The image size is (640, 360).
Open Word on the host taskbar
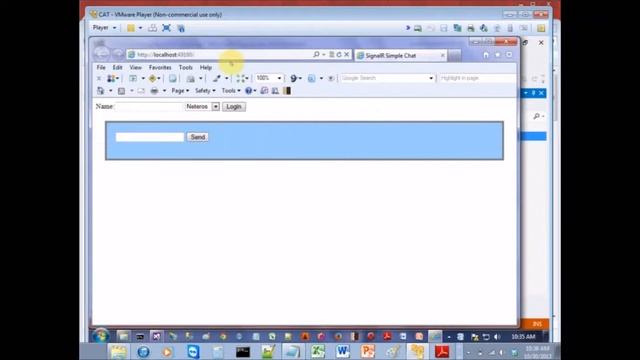pyautogui.click(x=342, y=351)
